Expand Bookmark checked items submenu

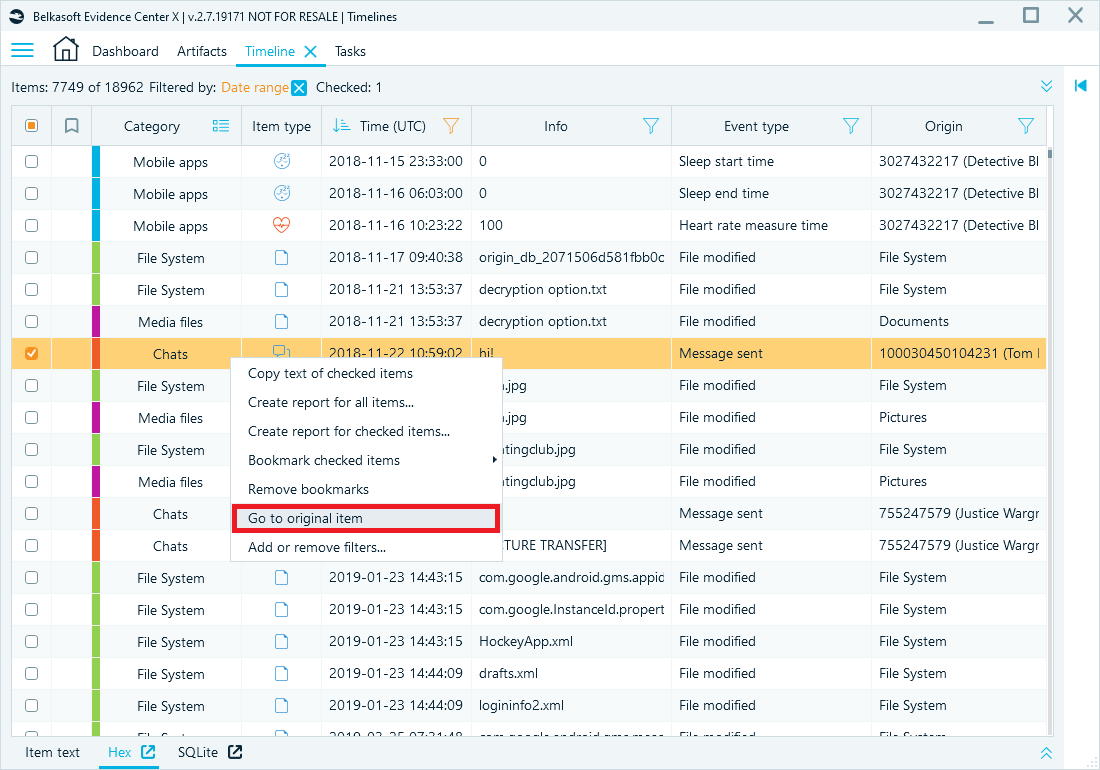point(366,460)
